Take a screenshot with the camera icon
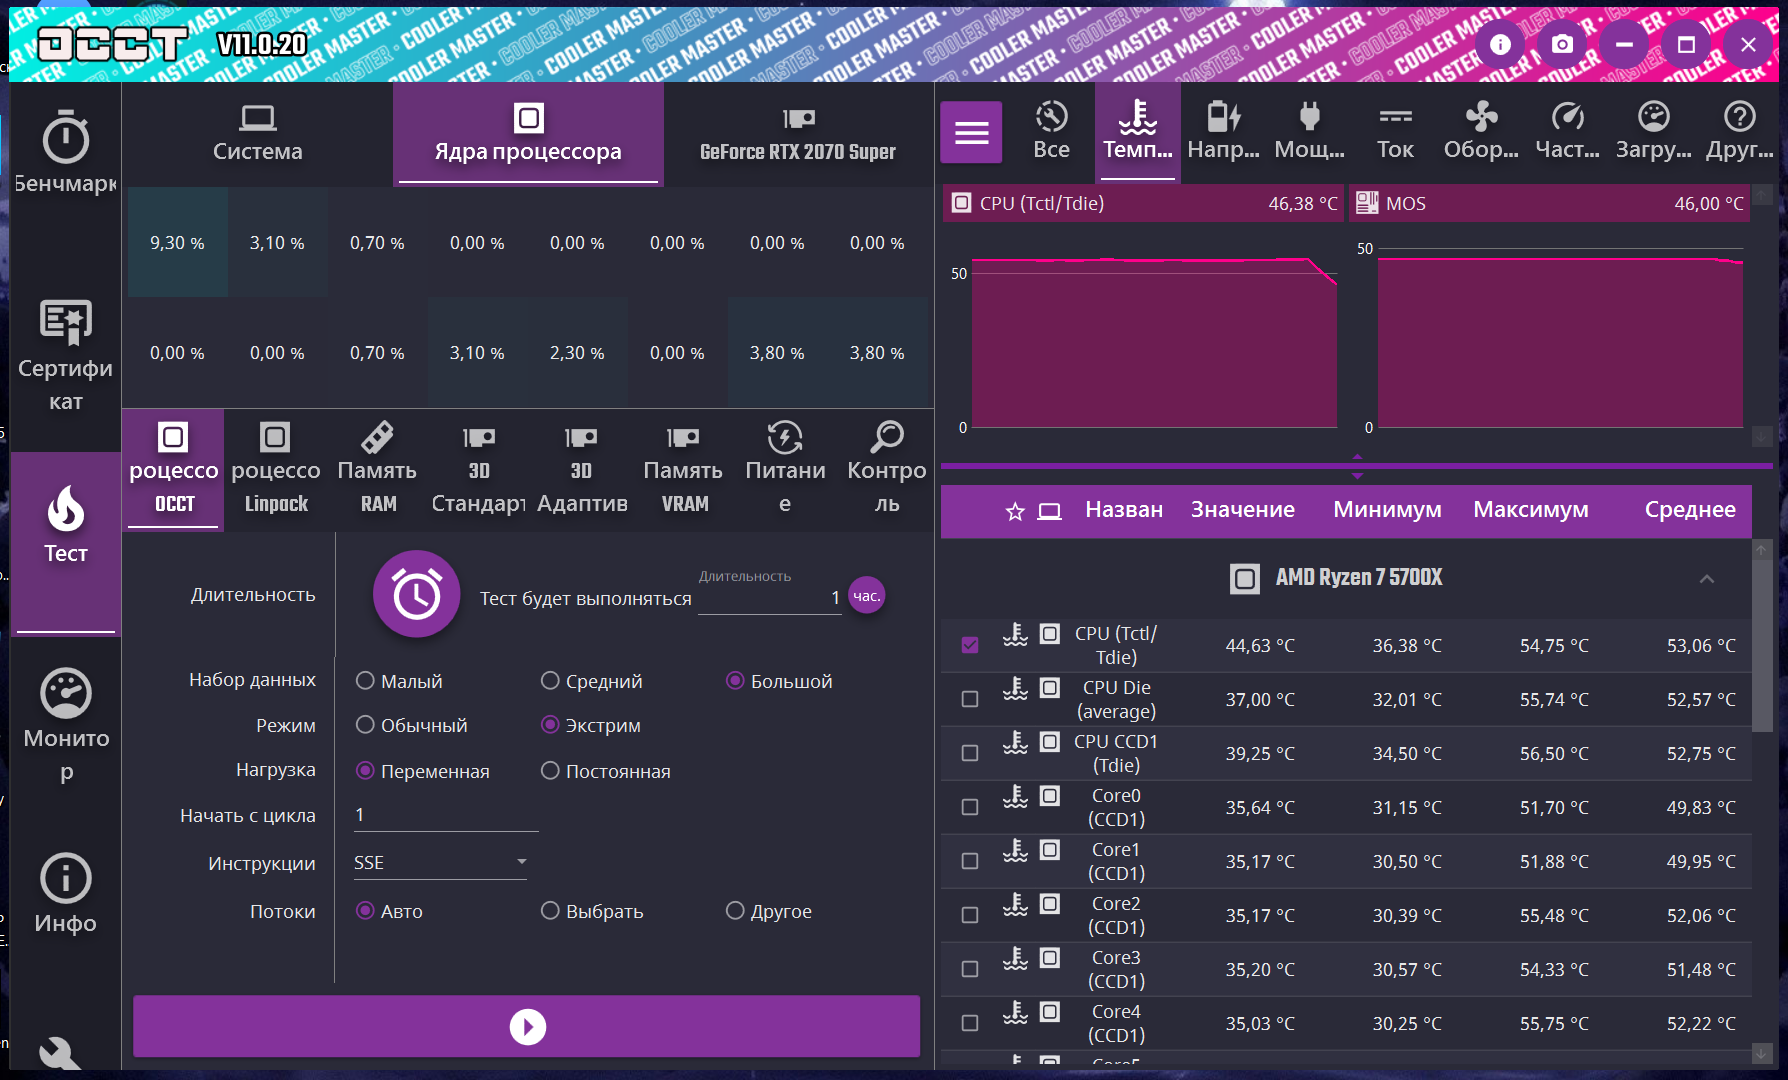1788x1080 pixels. pyautogui.click(x=1562, y=45)
